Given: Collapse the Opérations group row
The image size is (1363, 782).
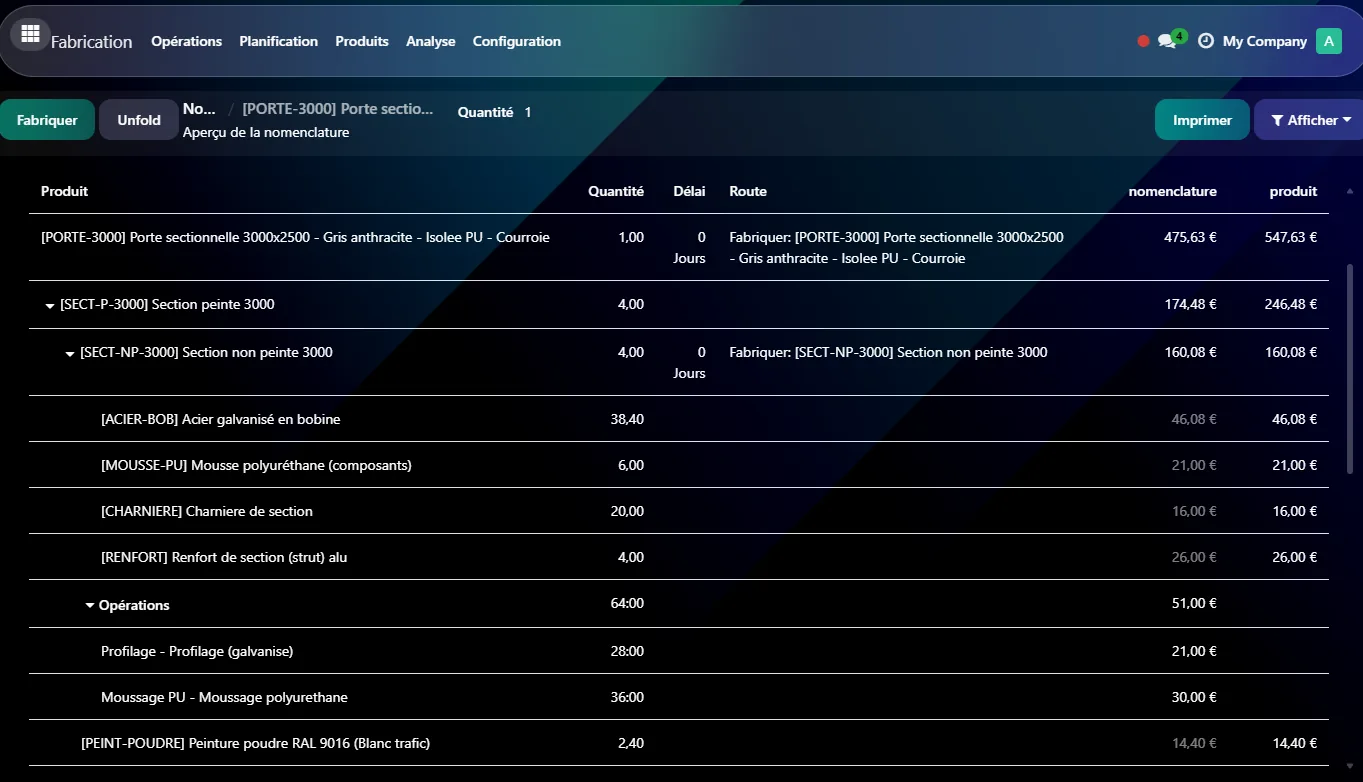Looking at the screenshot, I should click(90, 606).
